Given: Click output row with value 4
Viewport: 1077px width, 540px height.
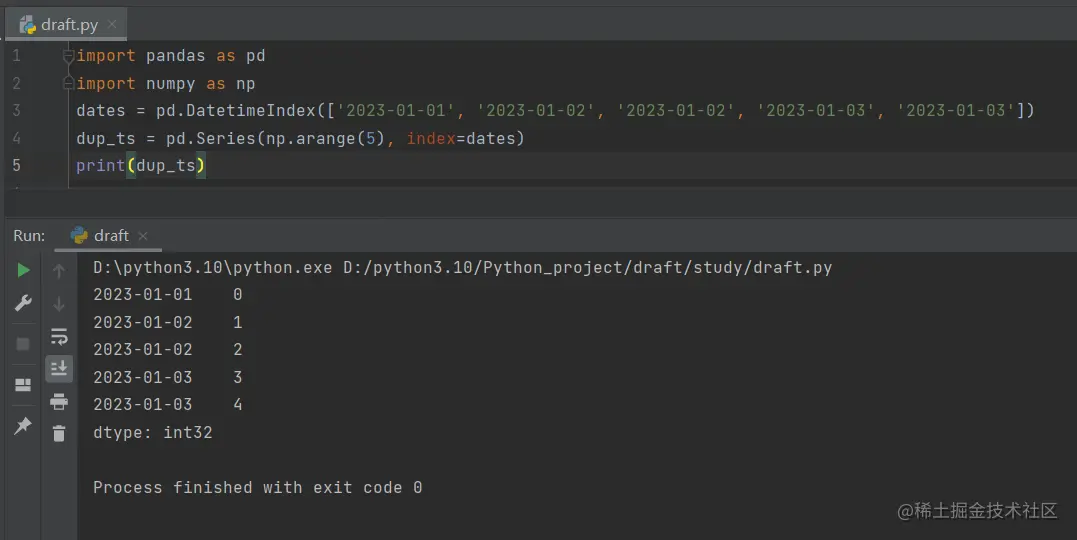Looking at the screenshot, I should [168, 405].
